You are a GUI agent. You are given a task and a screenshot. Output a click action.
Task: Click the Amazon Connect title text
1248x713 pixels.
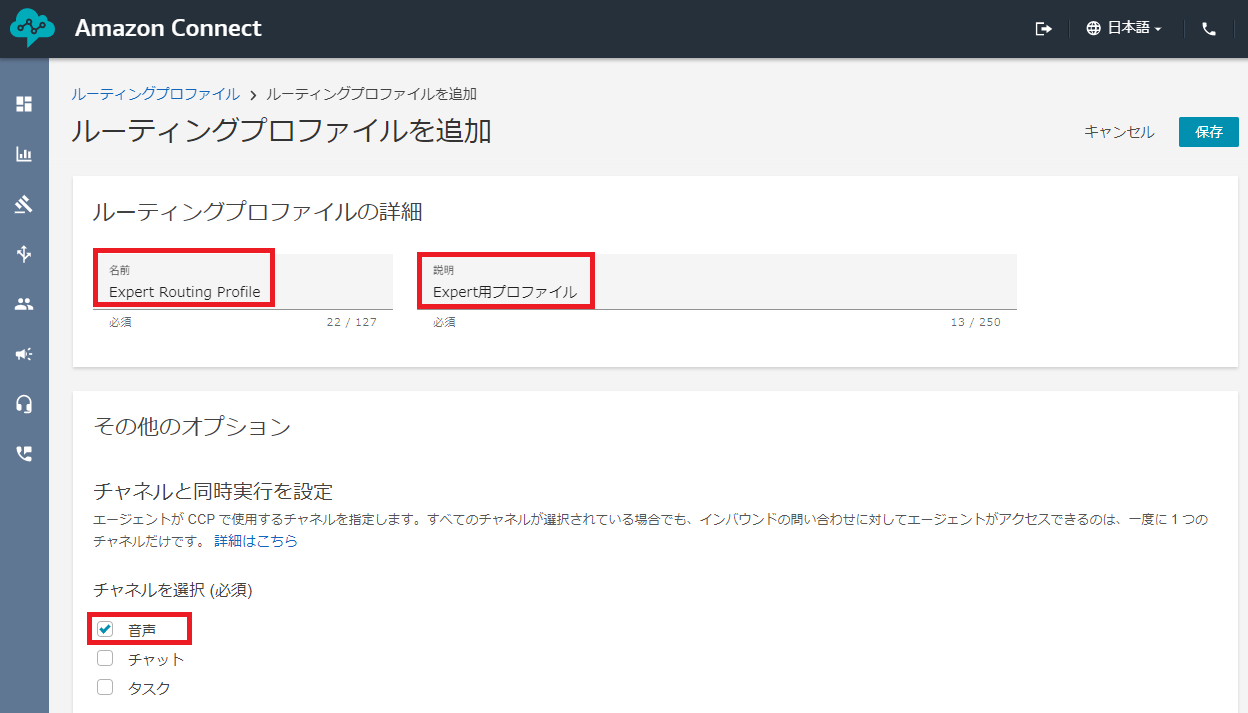tap(168, 28)
